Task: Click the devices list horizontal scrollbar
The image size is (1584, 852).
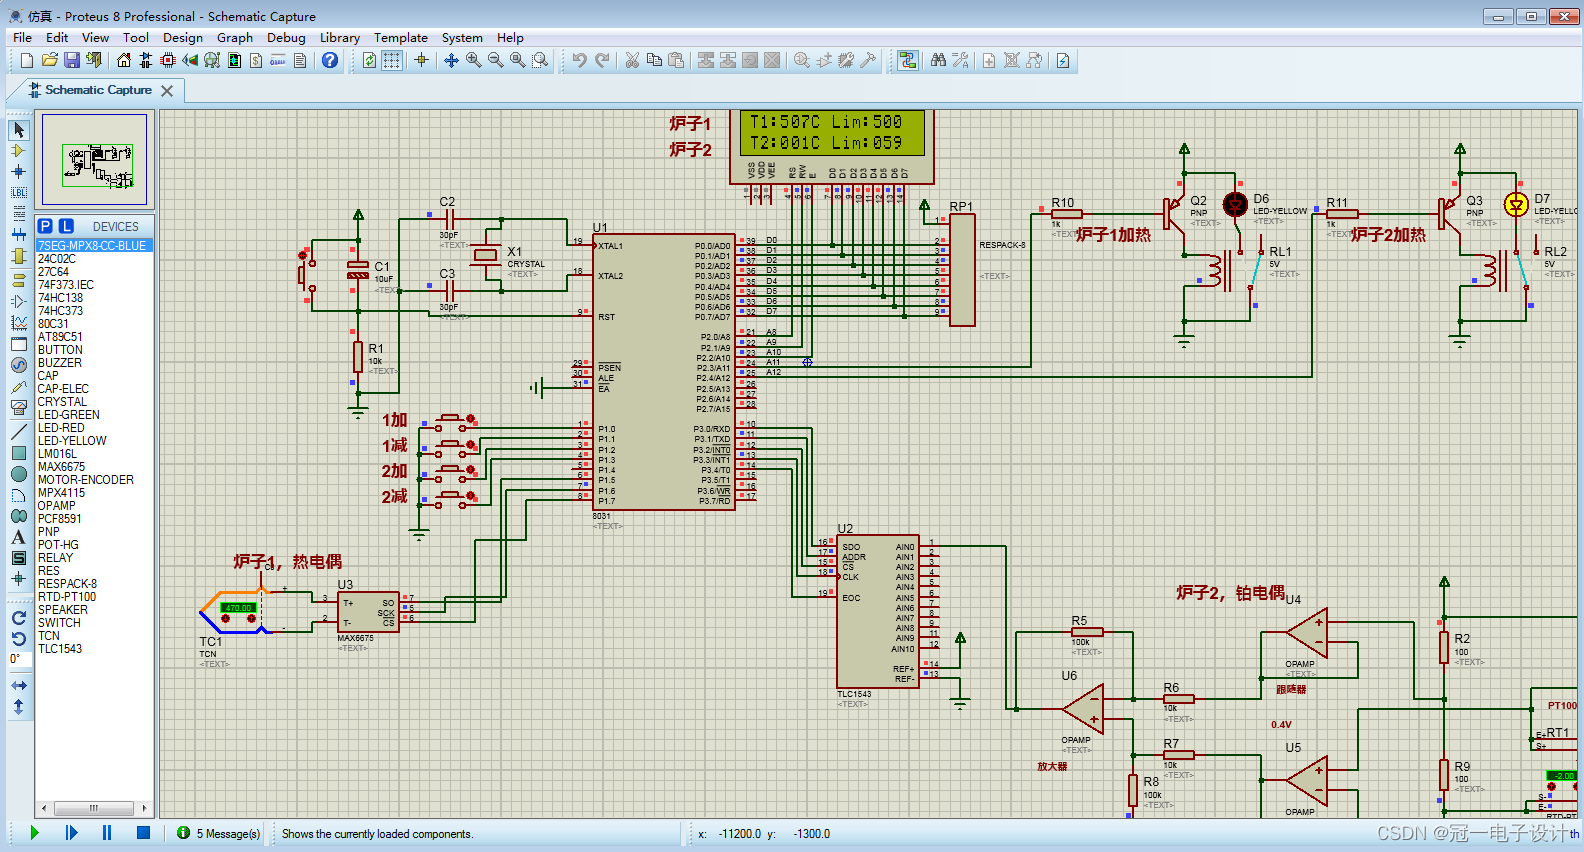Action: tap(94, 808)
